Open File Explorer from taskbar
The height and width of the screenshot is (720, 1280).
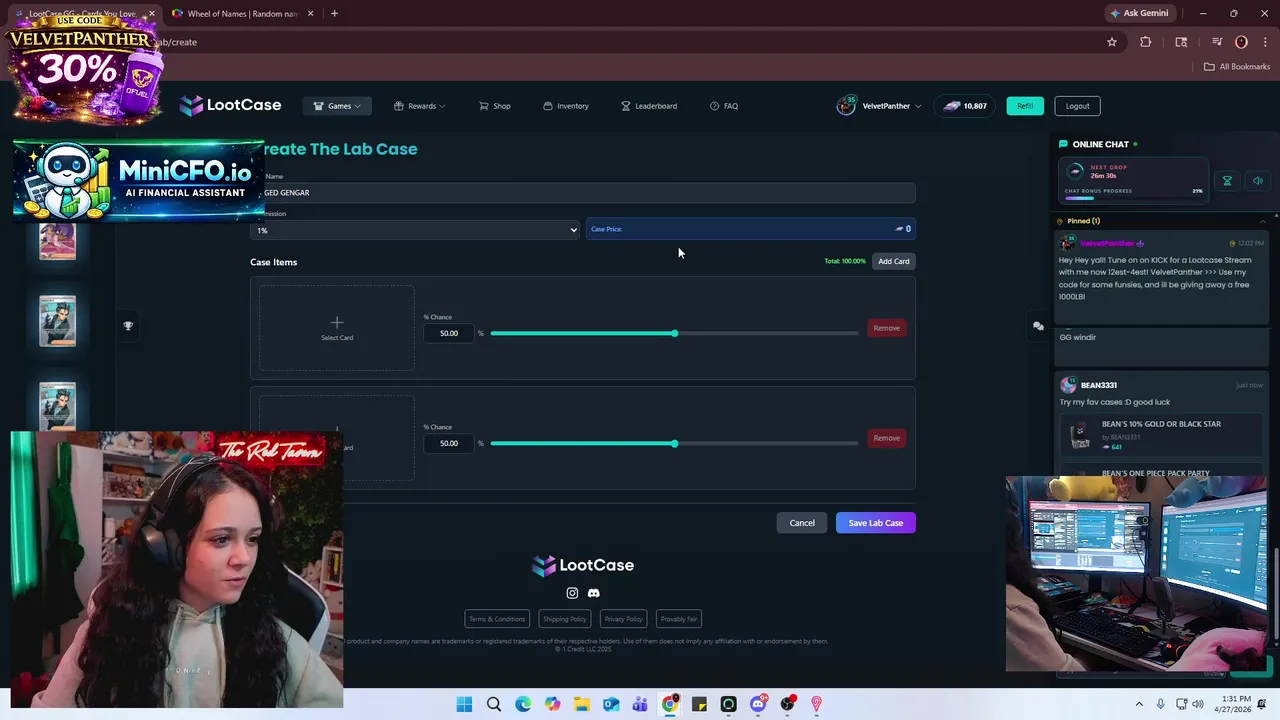pos(582,705)
